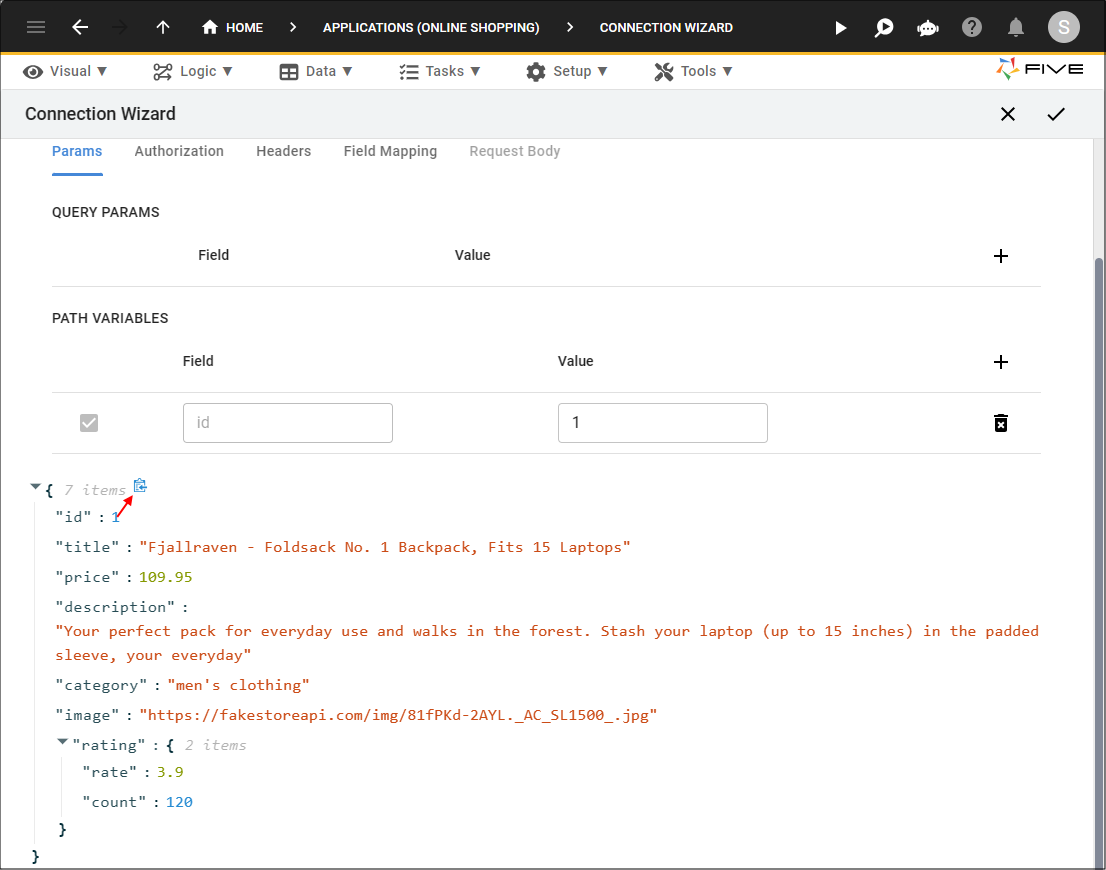
Task: Open the Logic menu
Action: 193,71
